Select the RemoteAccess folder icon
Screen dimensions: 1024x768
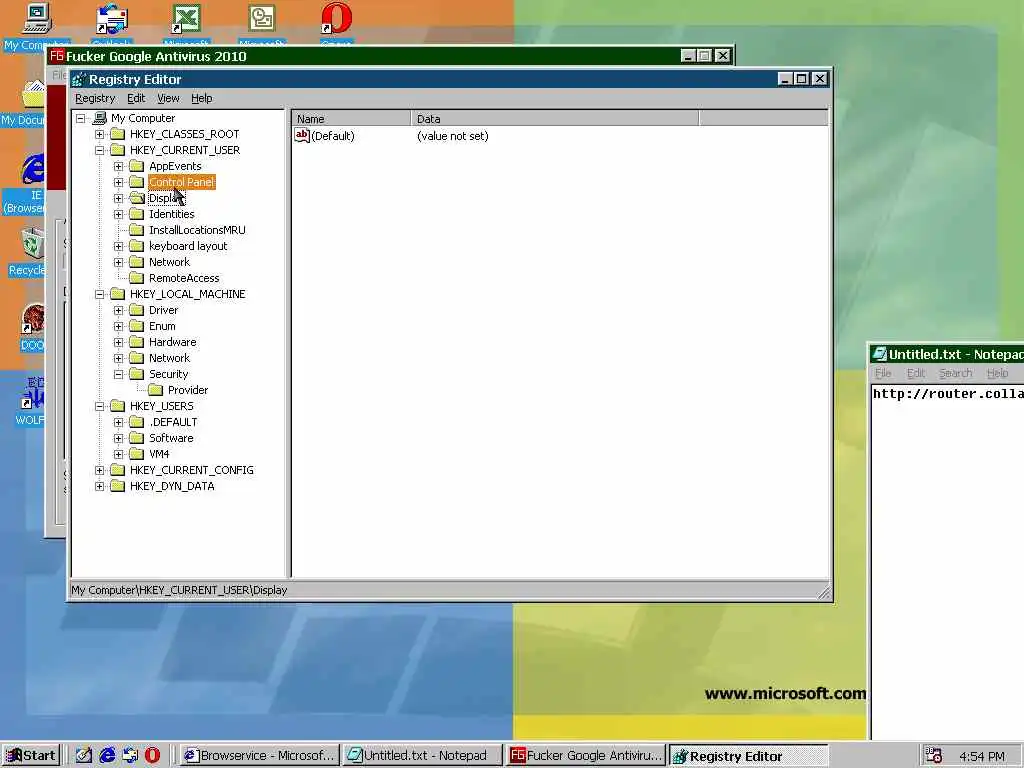136,278
